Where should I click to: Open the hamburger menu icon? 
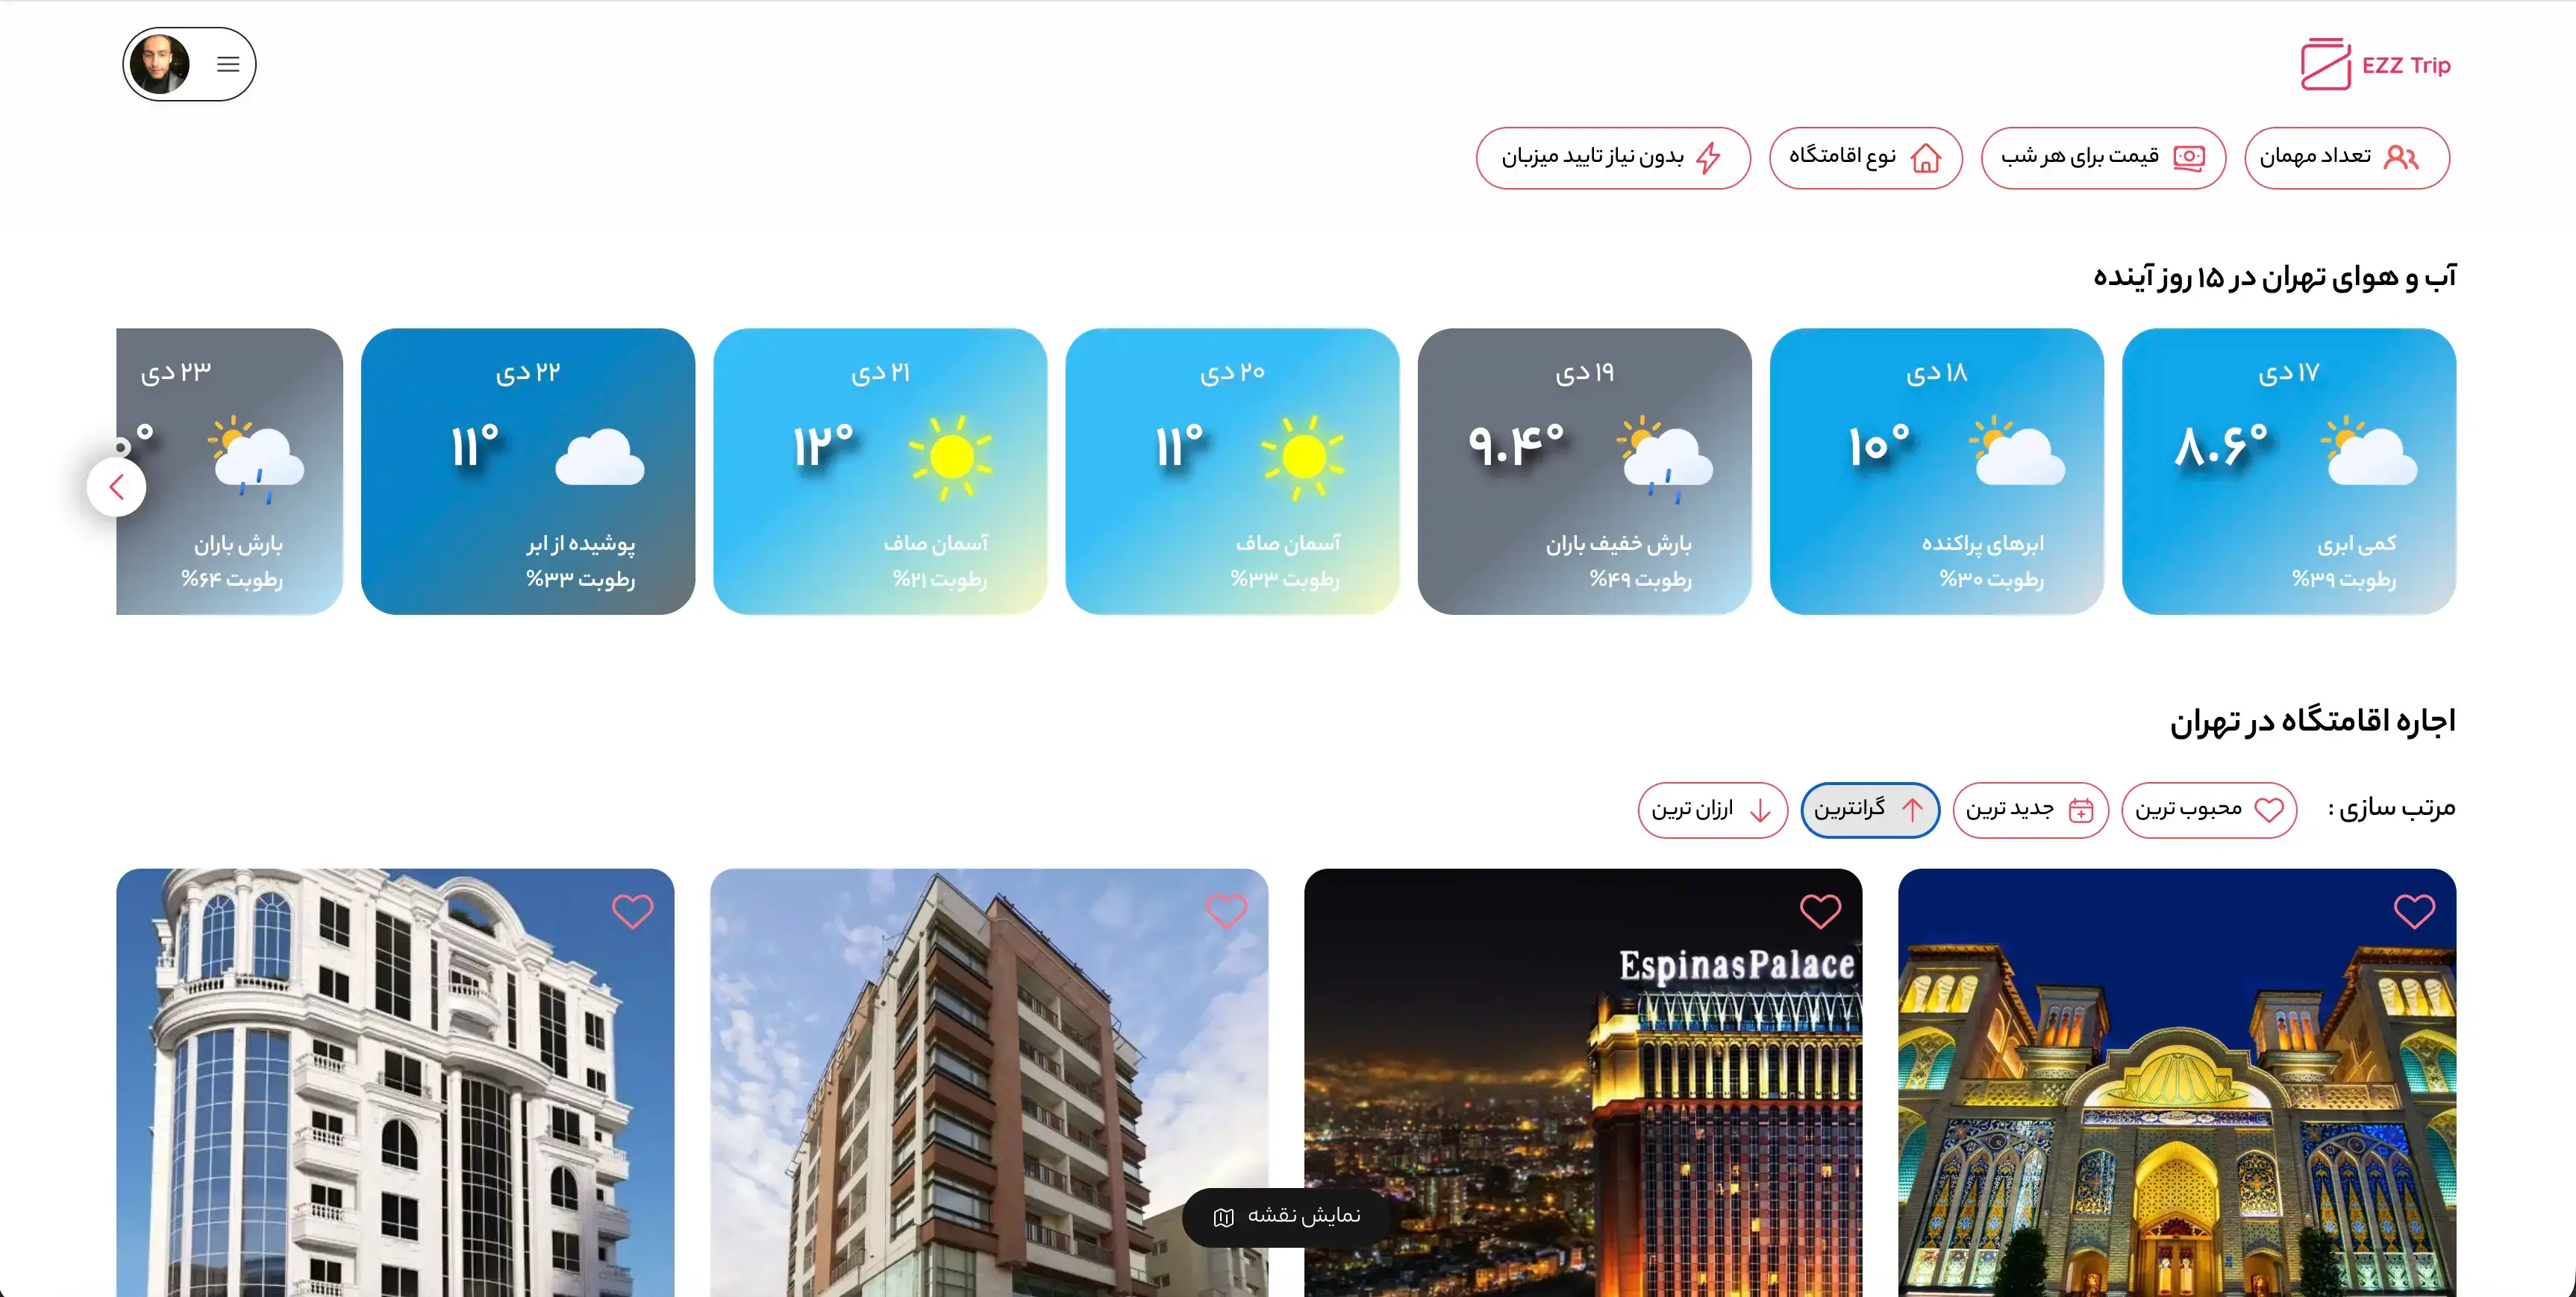coord(228,65)
